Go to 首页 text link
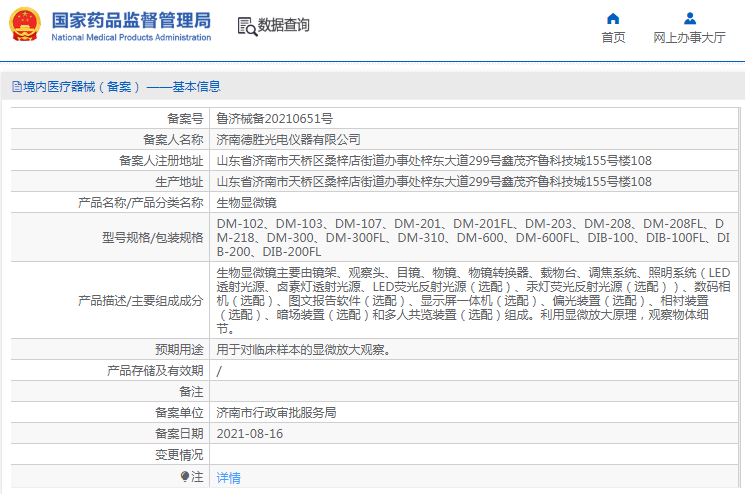 click(613, 38)
